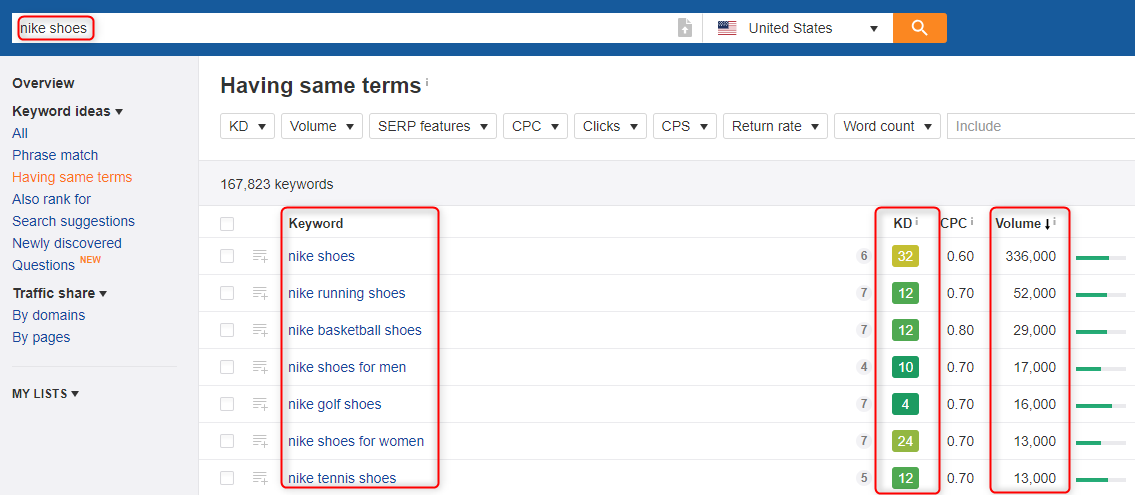The height and width of the screenshot is (495, 1135).
Task: Check the box for 'nike basketball shoes' row
Action: pos(227,330)
